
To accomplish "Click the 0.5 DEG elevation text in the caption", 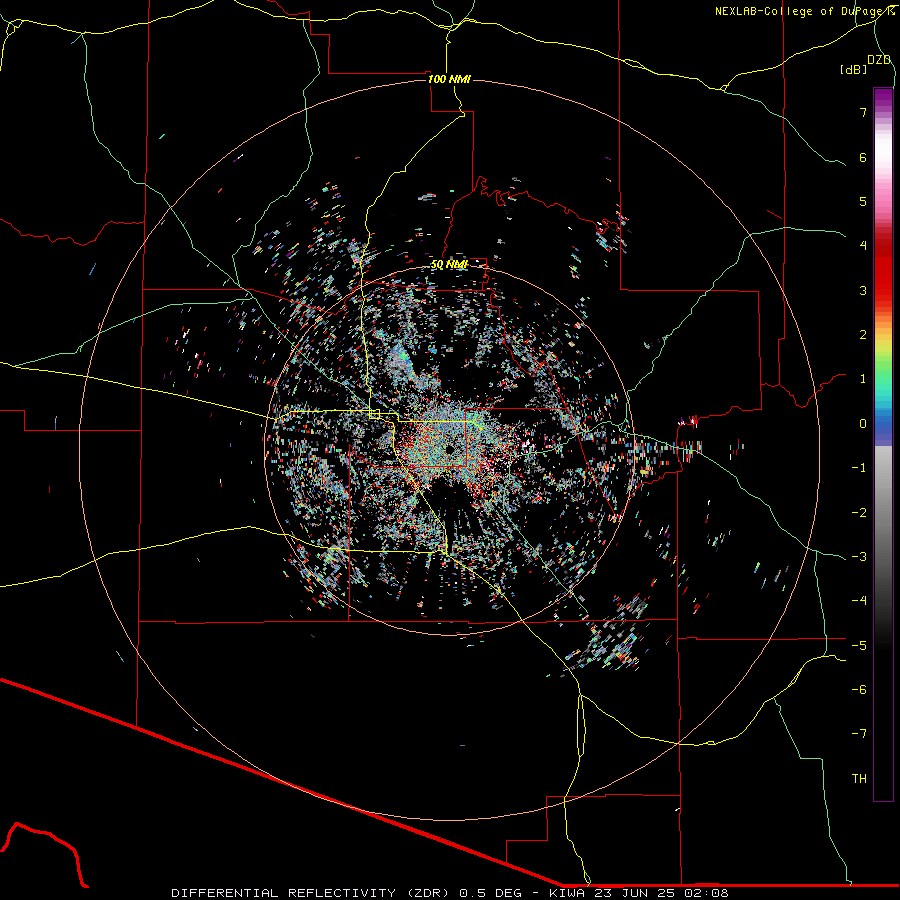I will click(x=490, y=893).
